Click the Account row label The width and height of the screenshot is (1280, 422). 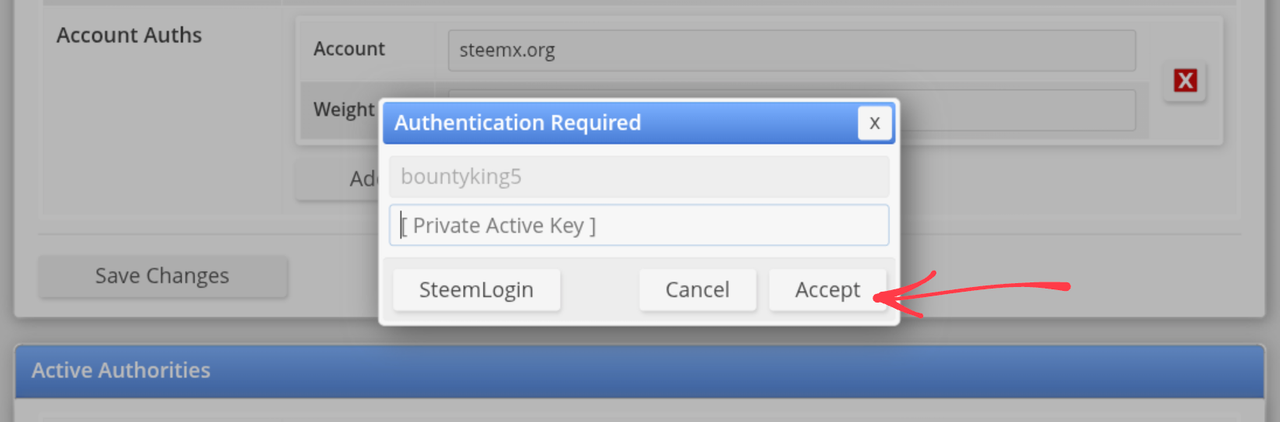point(349,49)
